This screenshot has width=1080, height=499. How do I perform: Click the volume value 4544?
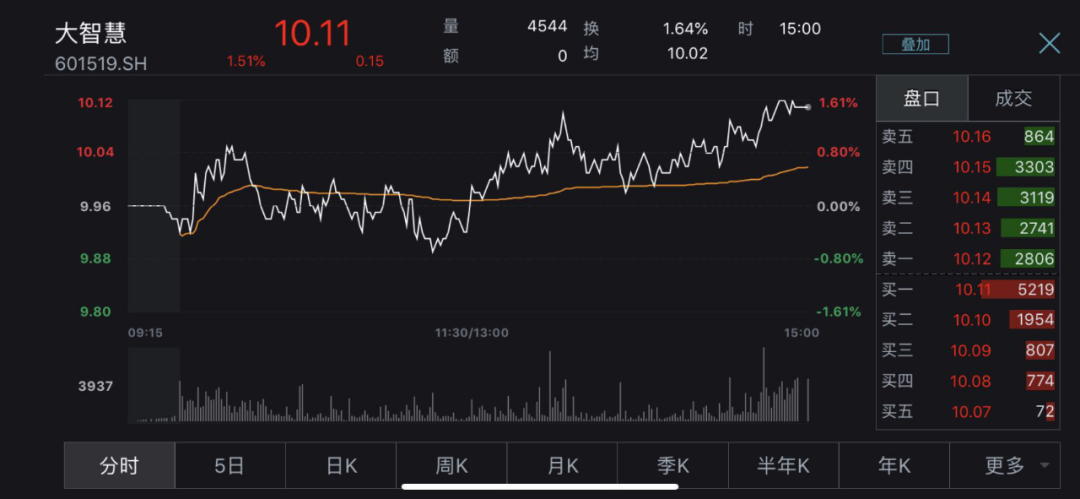tap(547, 27)
